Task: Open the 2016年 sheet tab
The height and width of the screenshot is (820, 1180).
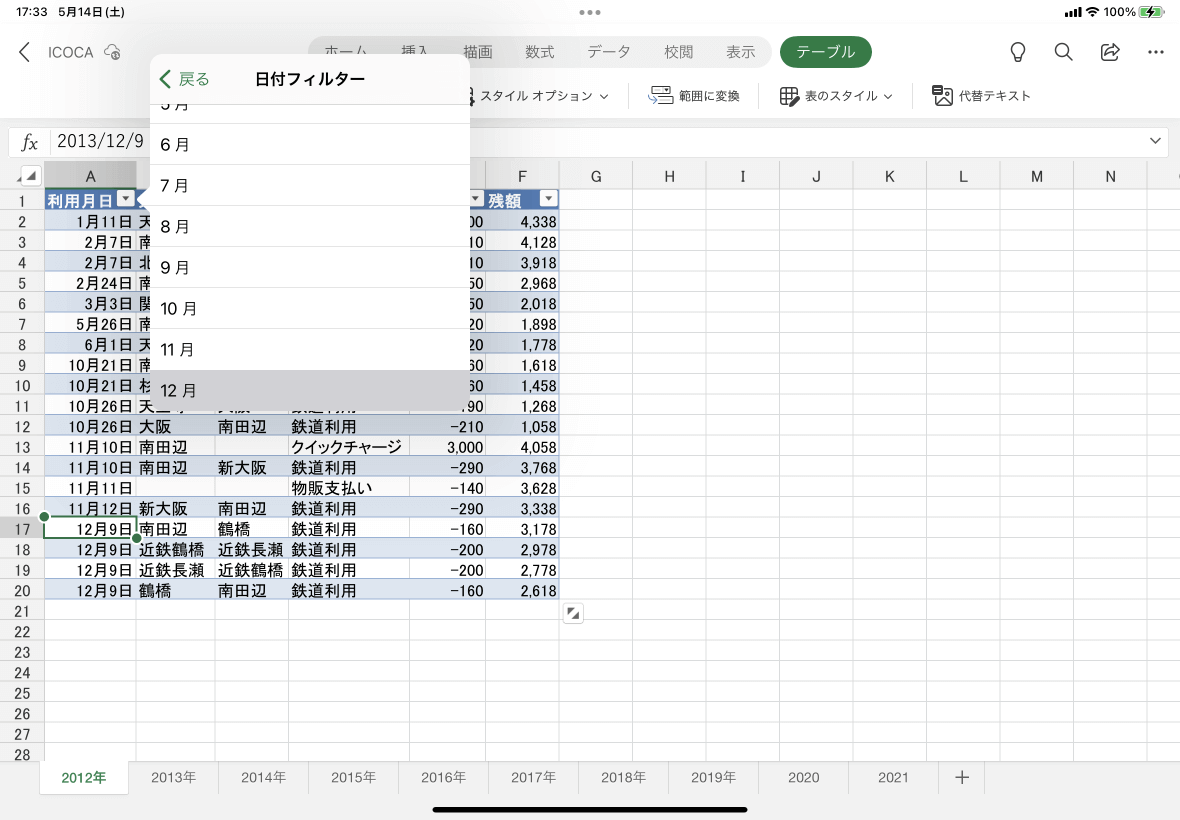Action: click(x=443, y=777)
